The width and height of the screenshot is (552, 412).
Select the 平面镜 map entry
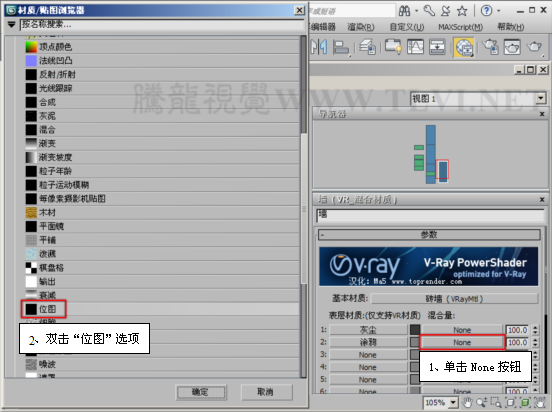coord(162,226)
